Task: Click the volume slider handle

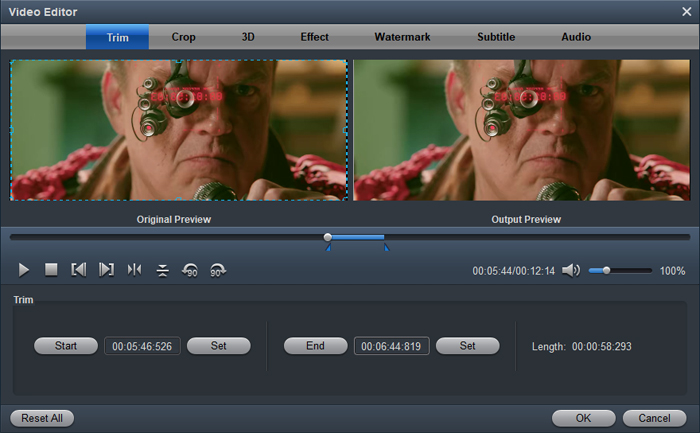Action: pos(606,271)
